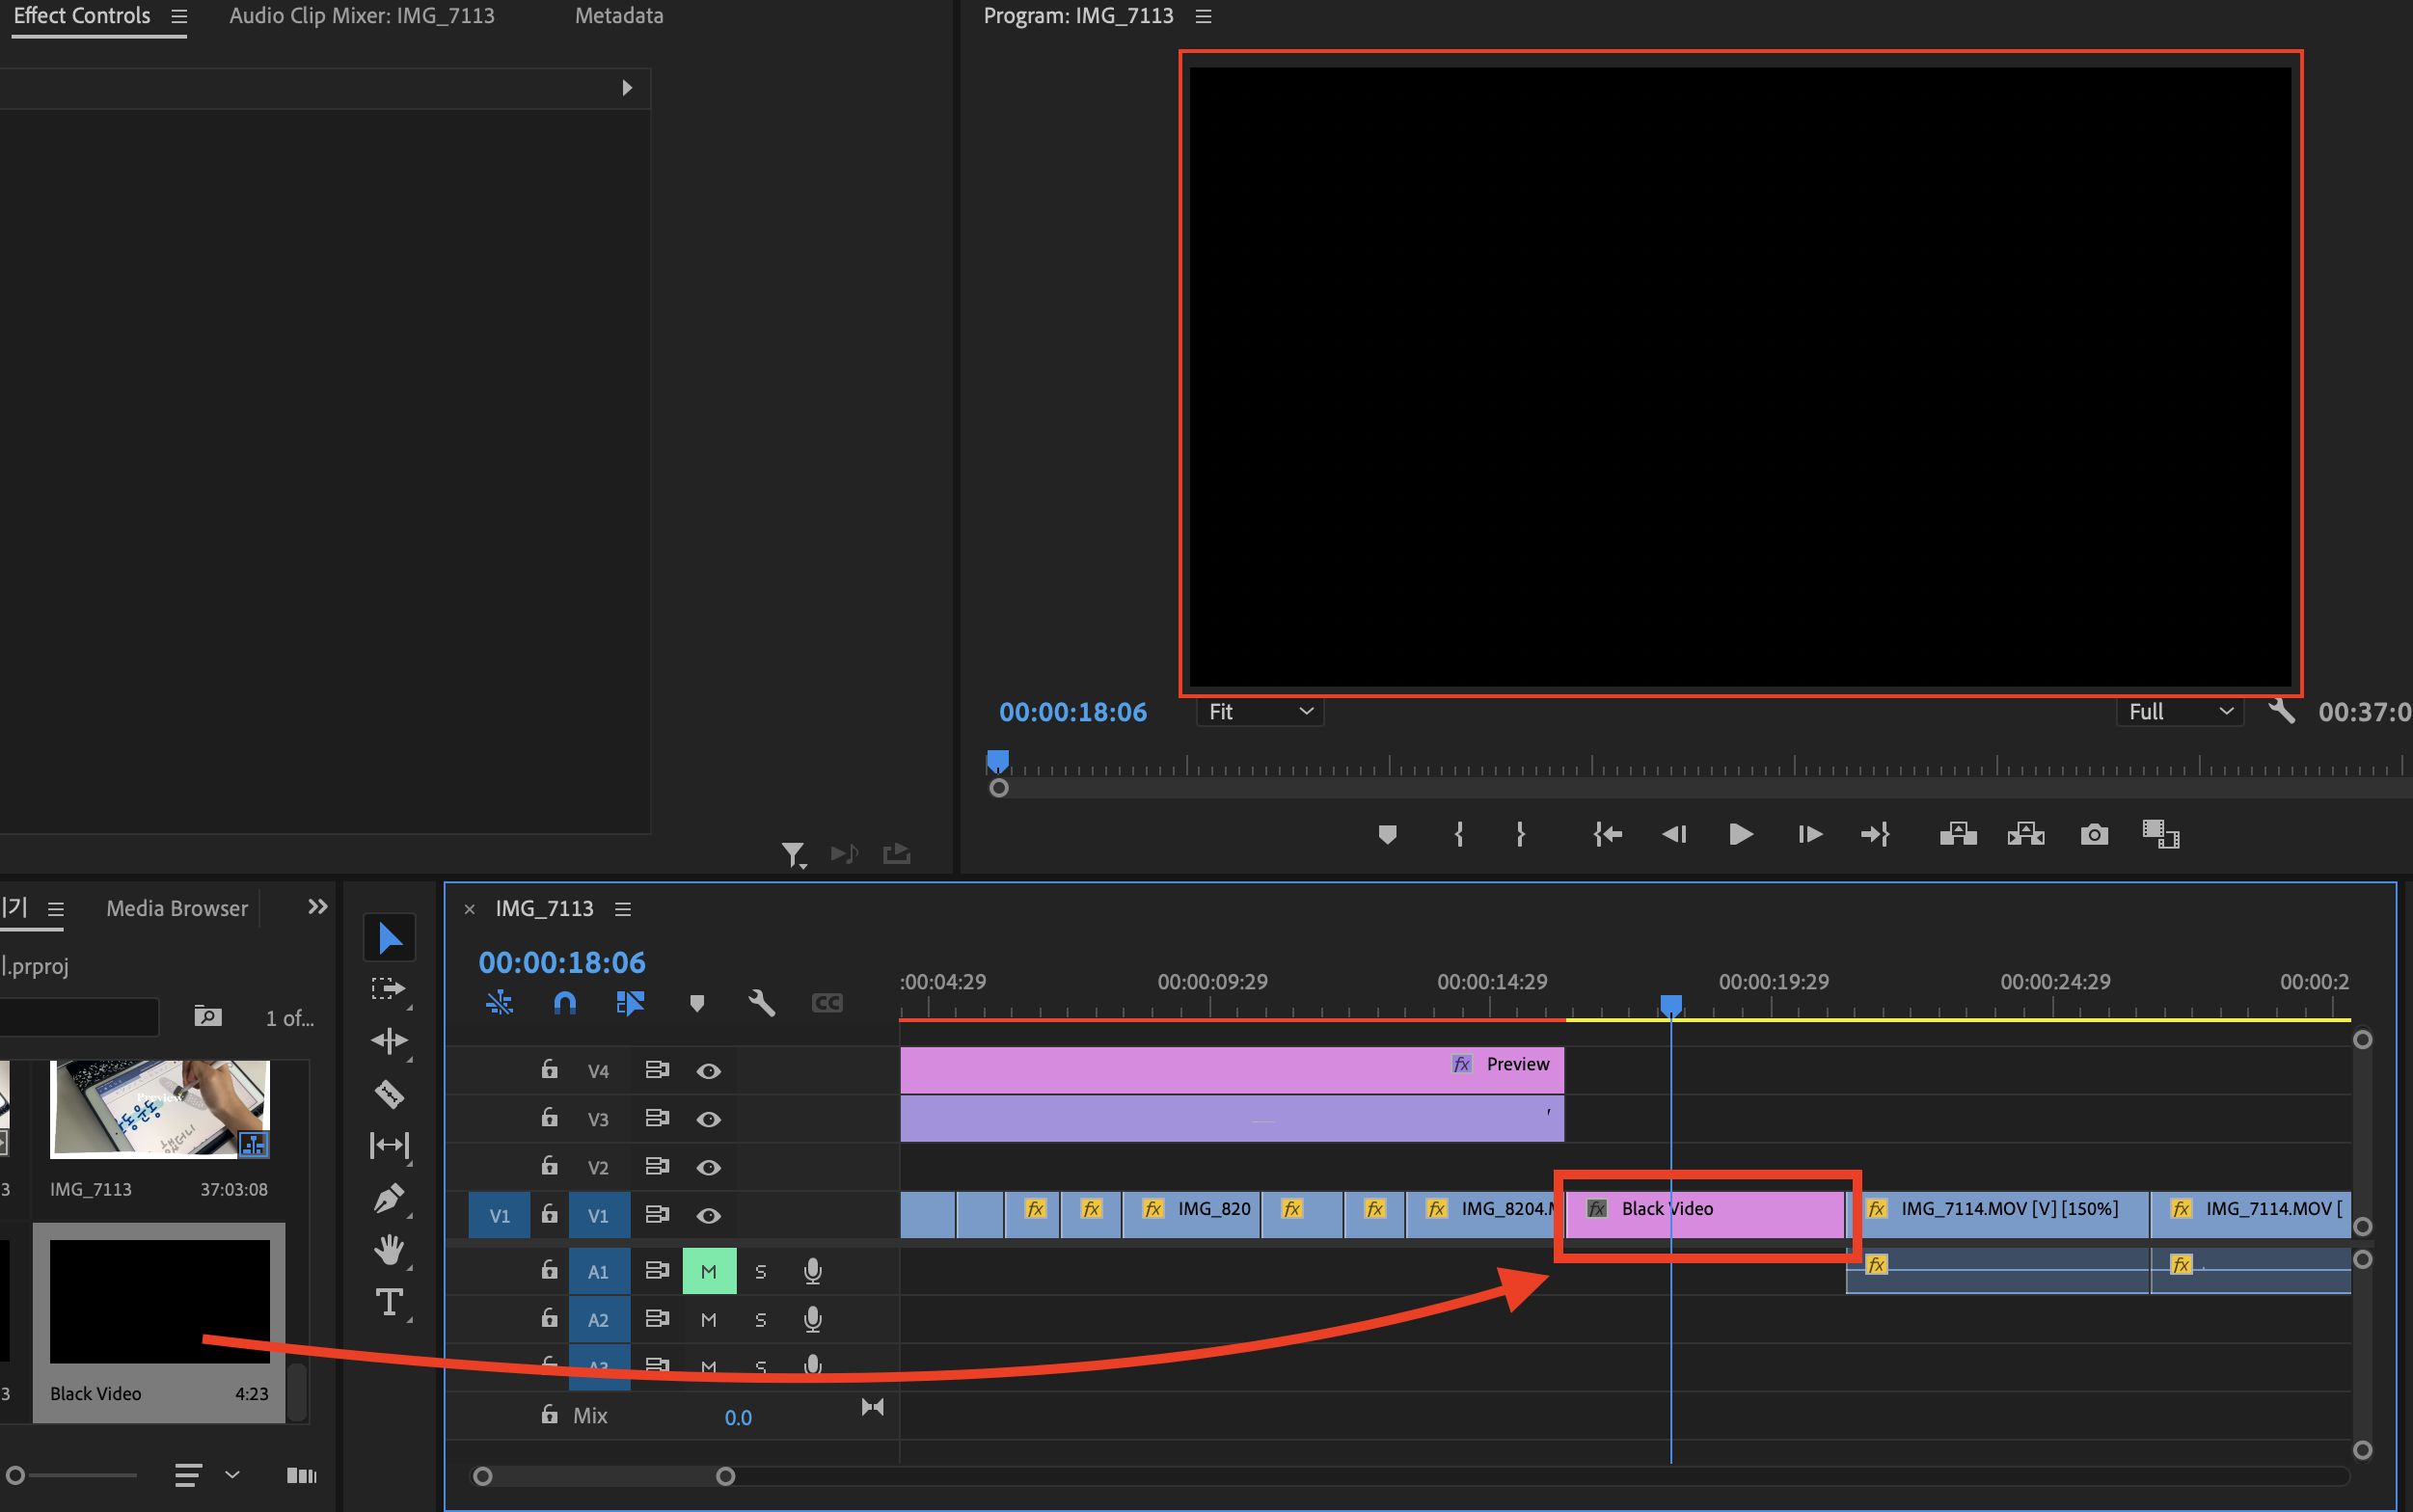Toggle Snap in Timeline magnet icon

pos(565,1003)
